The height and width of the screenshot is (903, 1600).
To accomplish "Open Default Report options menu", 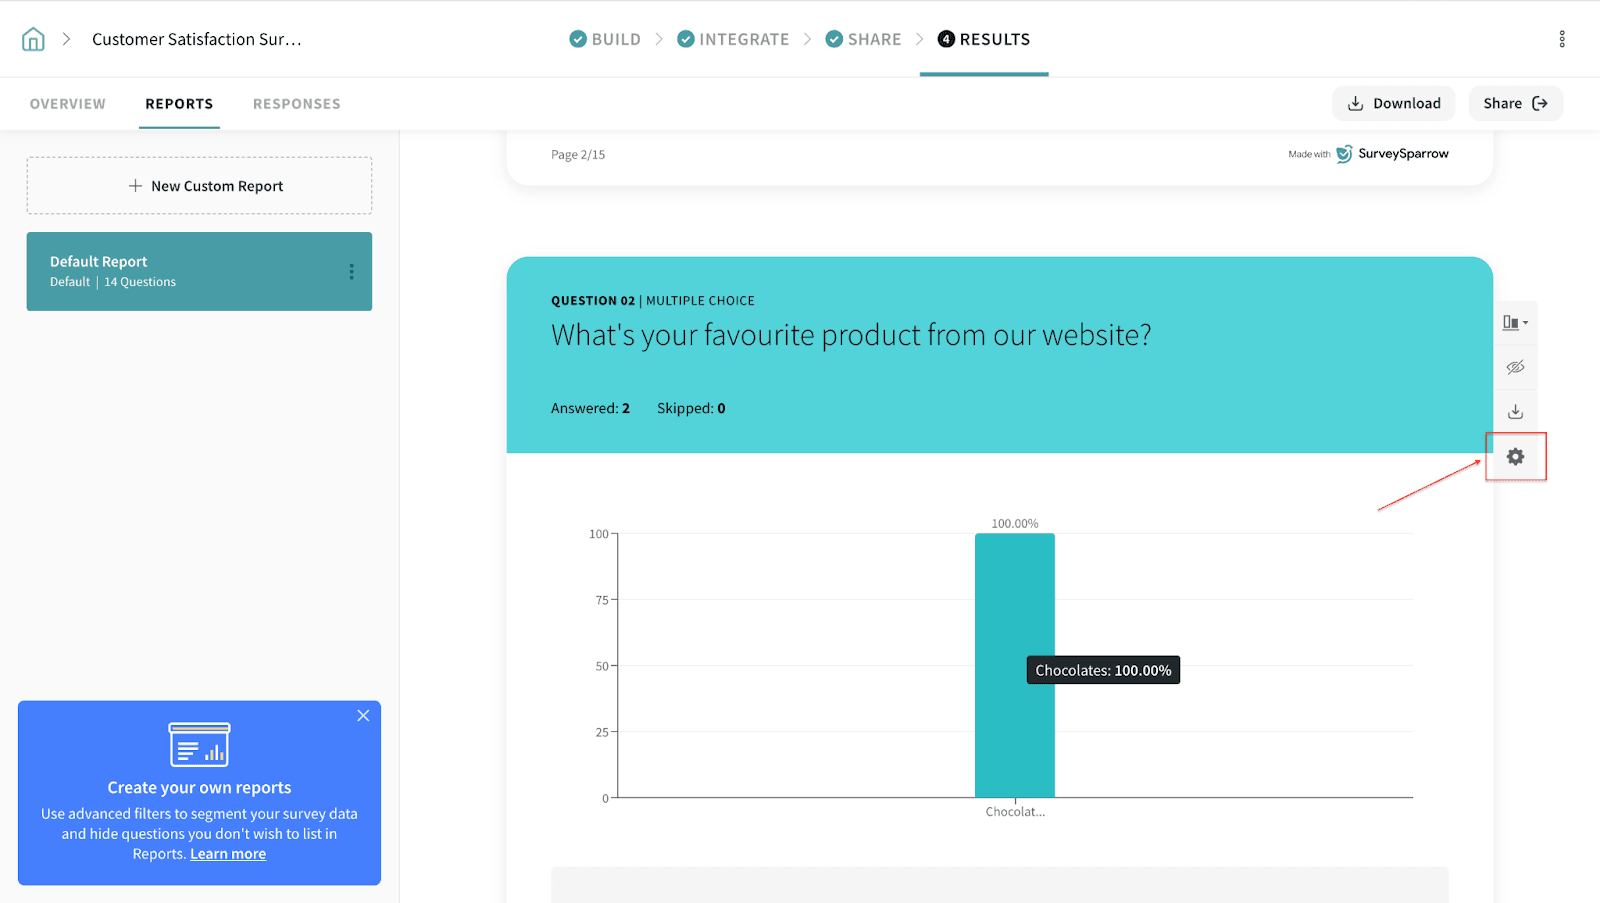I will [351, 272].
